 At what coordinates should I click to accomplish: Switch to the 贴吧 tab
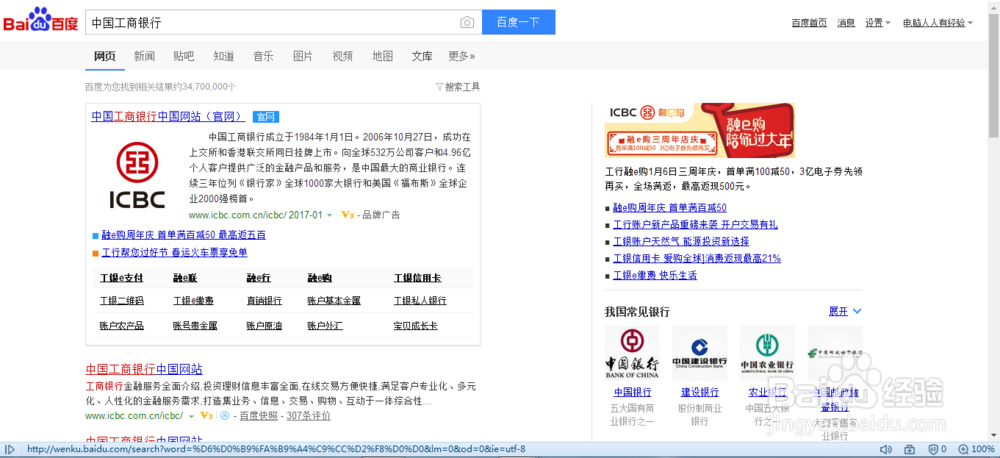tap(184, 56)
